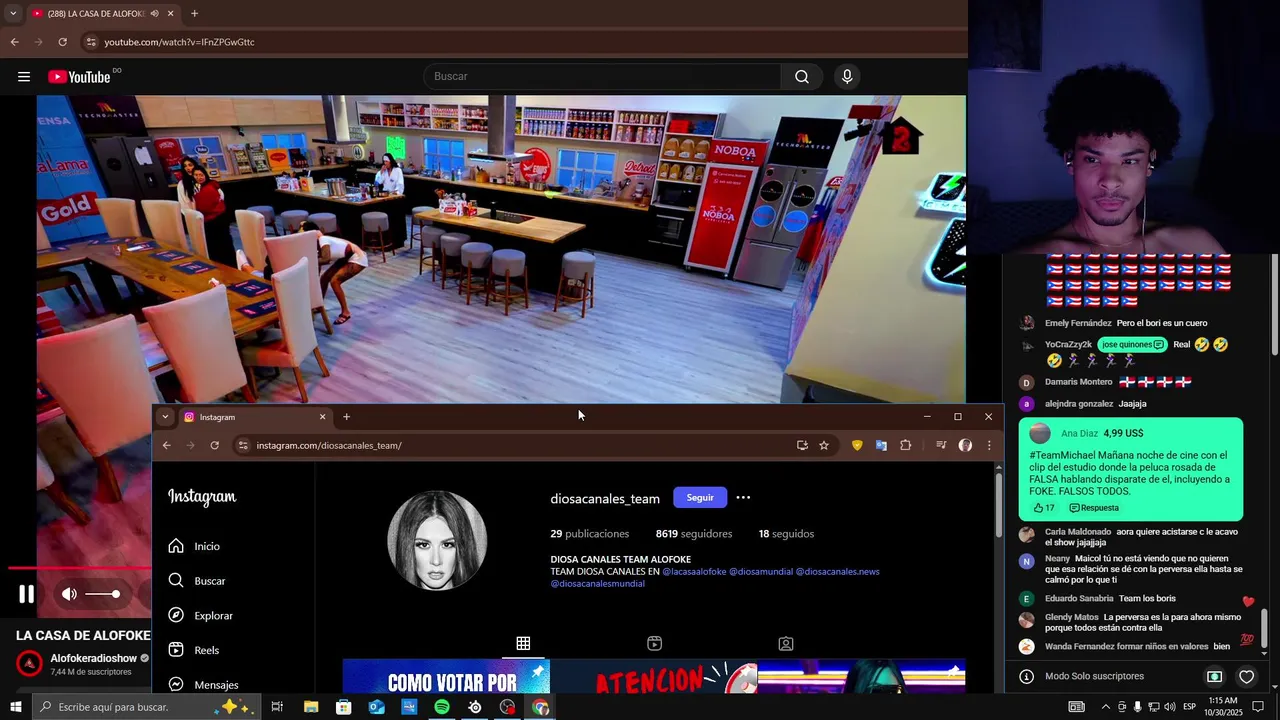Reload the YouTube browser page
This screenshot has width=1280, height=720.
pyautogui.click(x=62, y=42)
